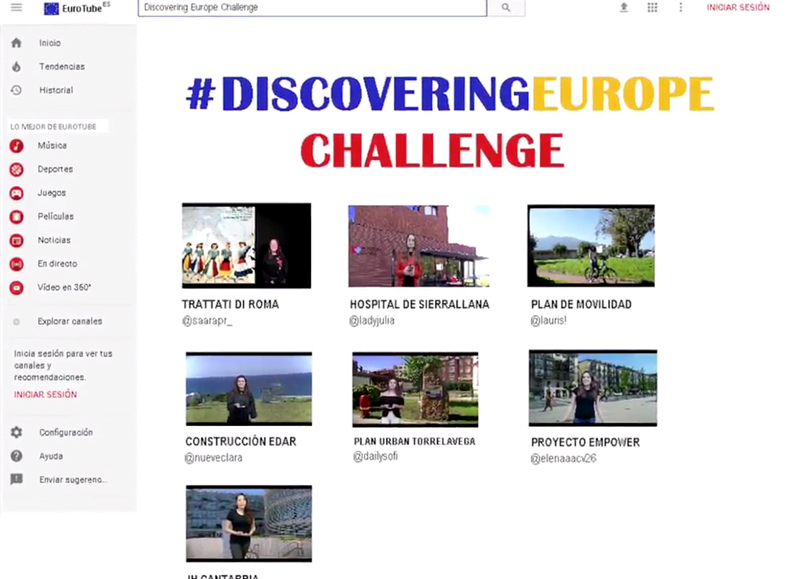The height and width of the screenshot is (579, 800).
Task: Click the search text field
Action: pyautogui.click(x=312, y=8)
